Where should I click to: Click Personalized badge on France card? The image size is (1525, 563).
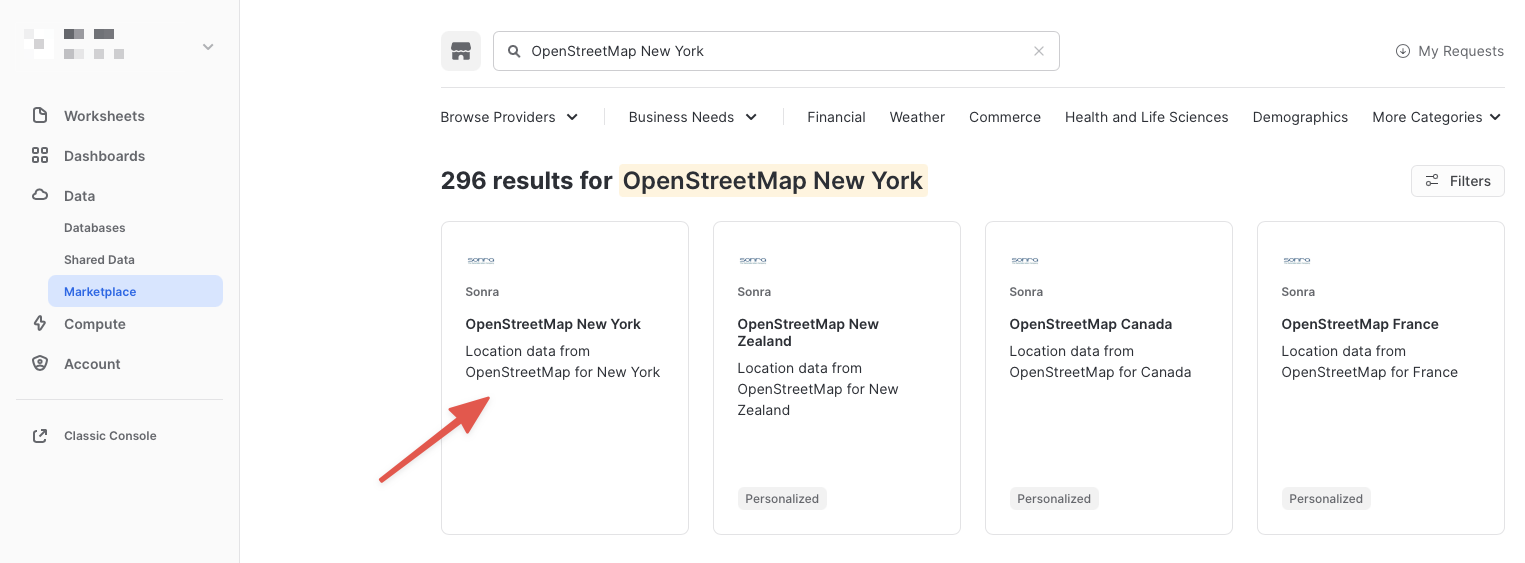click(x=1326, y=499)
